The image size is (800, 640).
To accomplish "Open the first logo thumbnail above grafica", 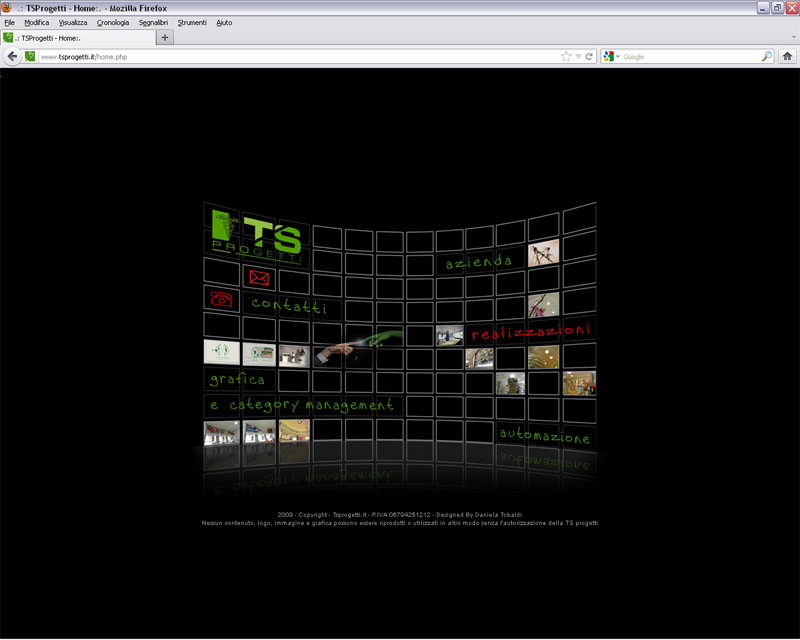I will [221, 352].
